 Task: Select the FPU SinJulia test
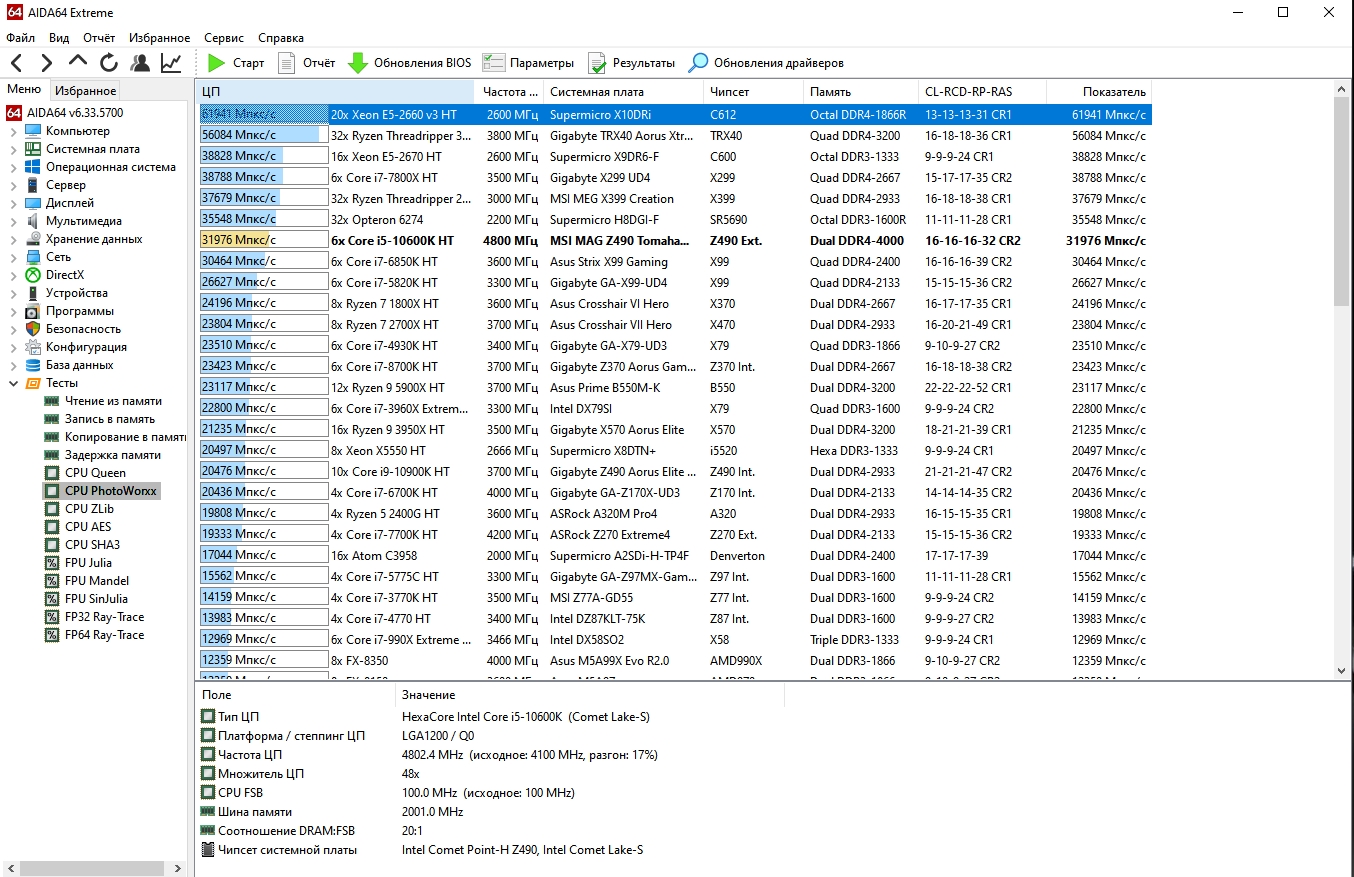click(x=97, y=599)
